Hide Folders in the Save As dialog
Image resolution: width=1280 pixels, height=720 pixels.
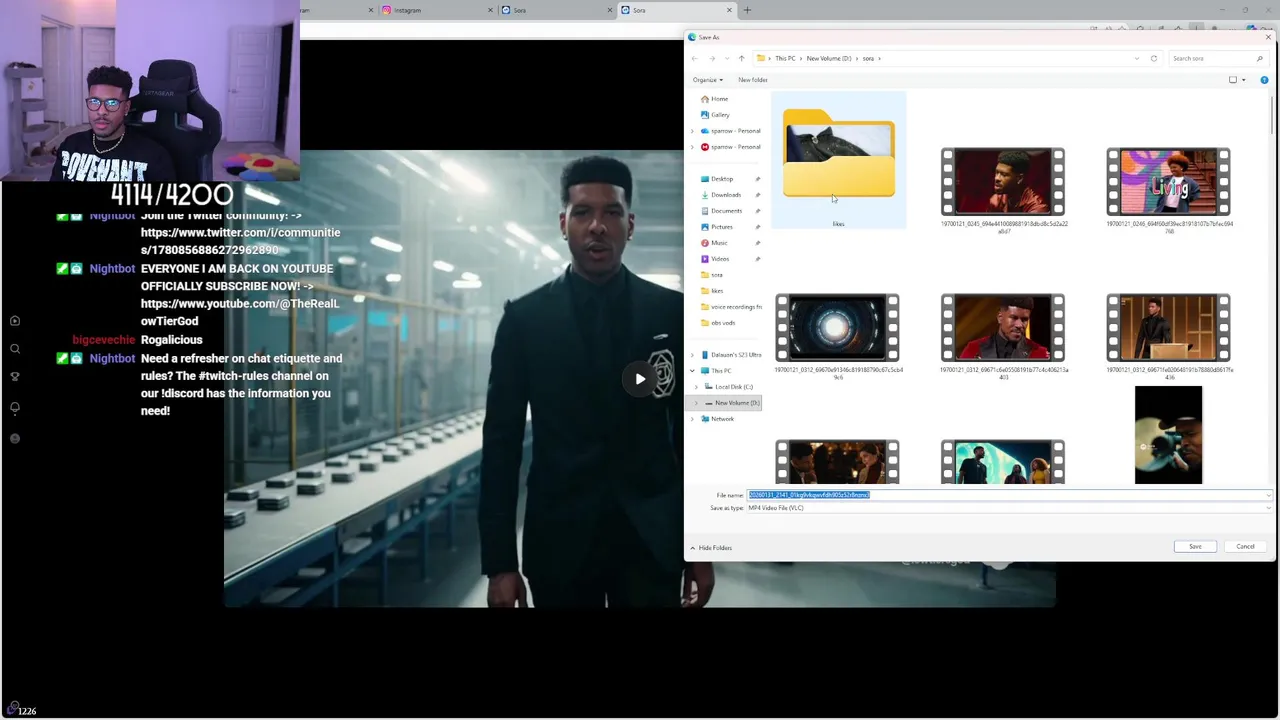(711, 548)
